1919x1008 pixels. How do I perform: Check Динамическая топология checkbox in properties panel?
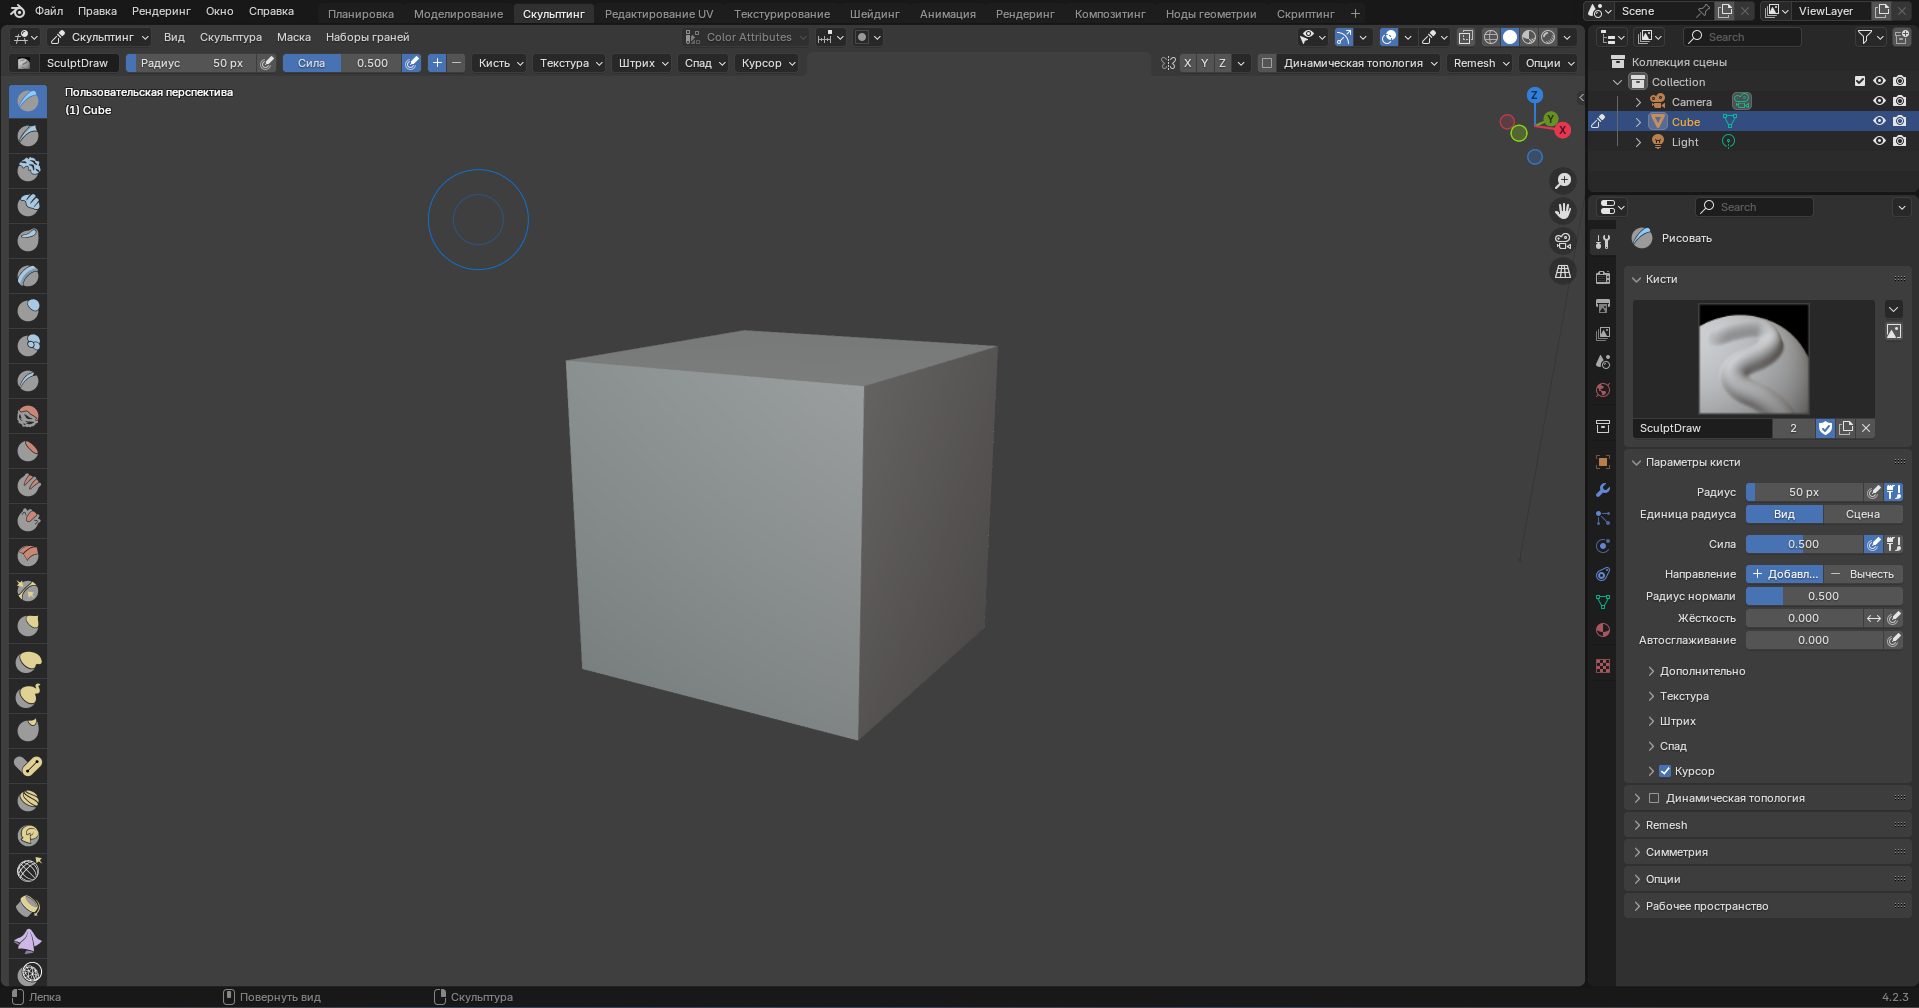tap(1654, 798)
